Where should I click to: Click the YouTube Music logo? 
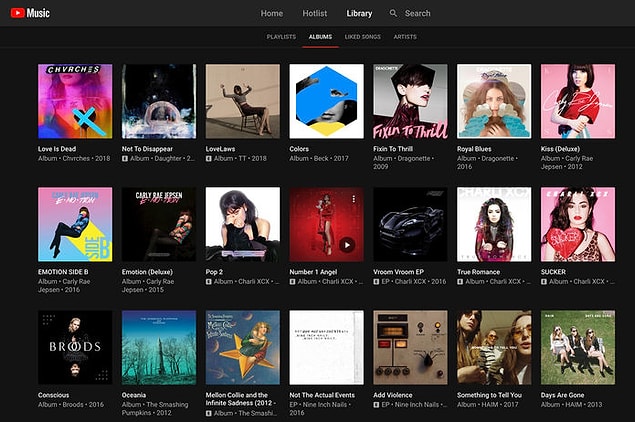30,13
